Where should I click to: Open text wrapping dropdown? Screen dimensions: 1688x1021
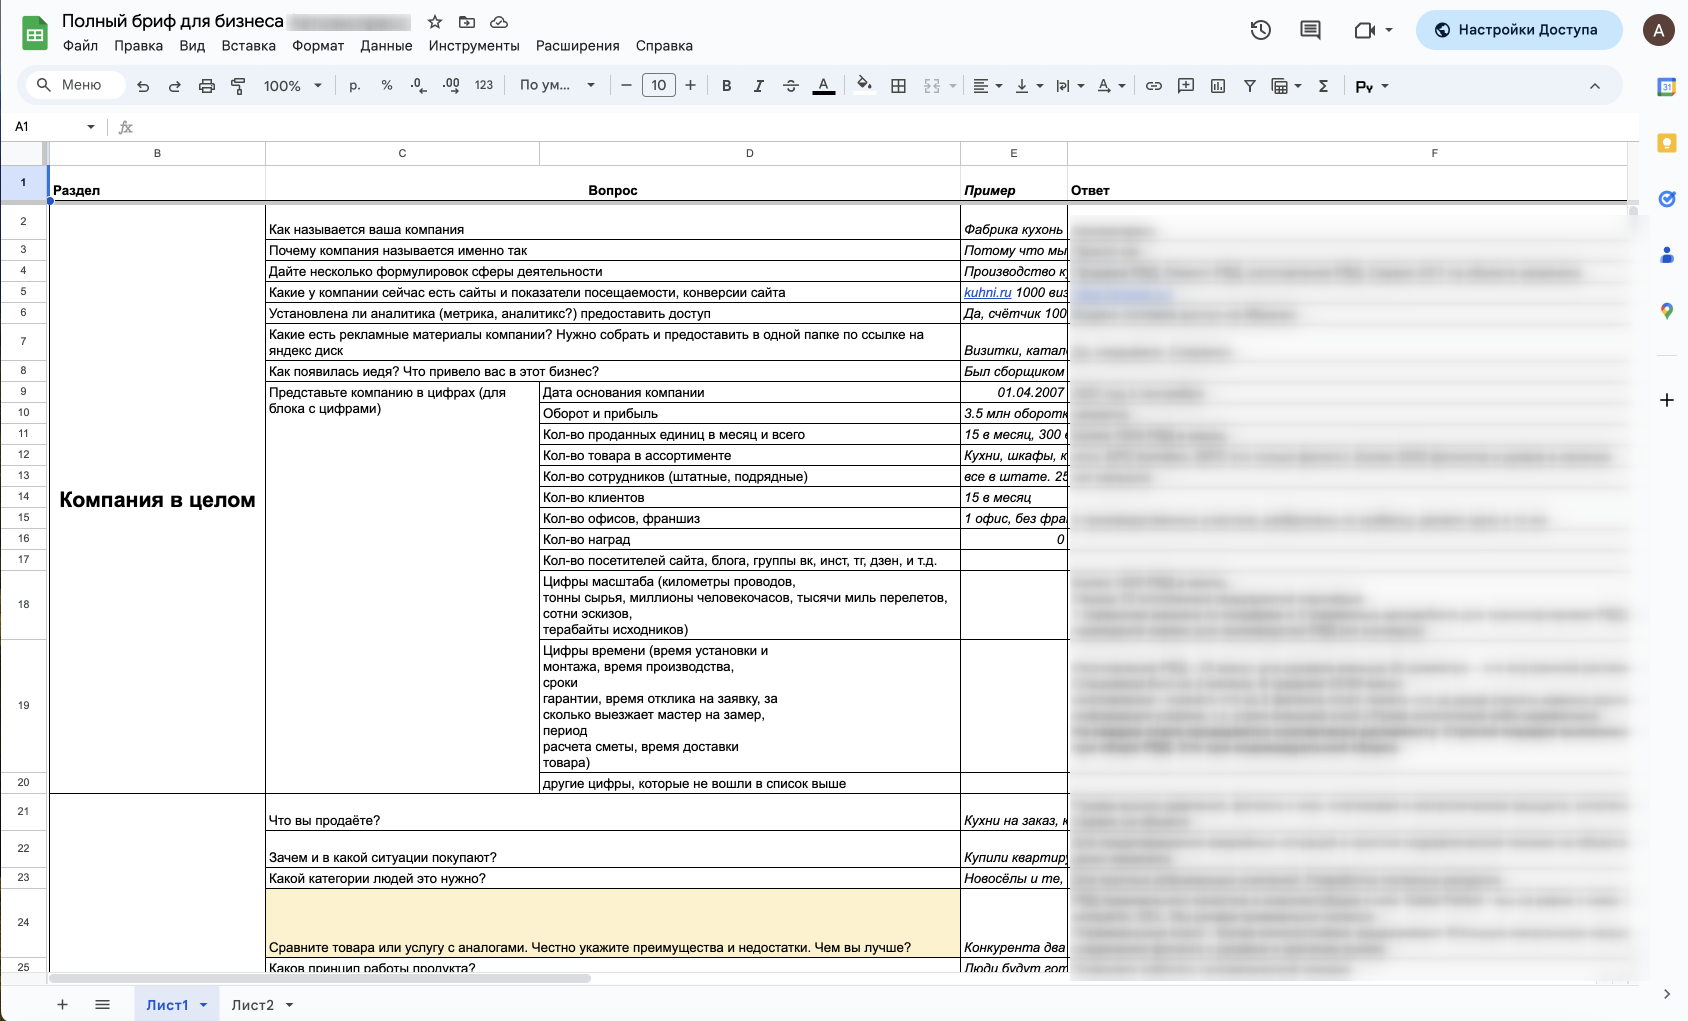coord(1070,86)
